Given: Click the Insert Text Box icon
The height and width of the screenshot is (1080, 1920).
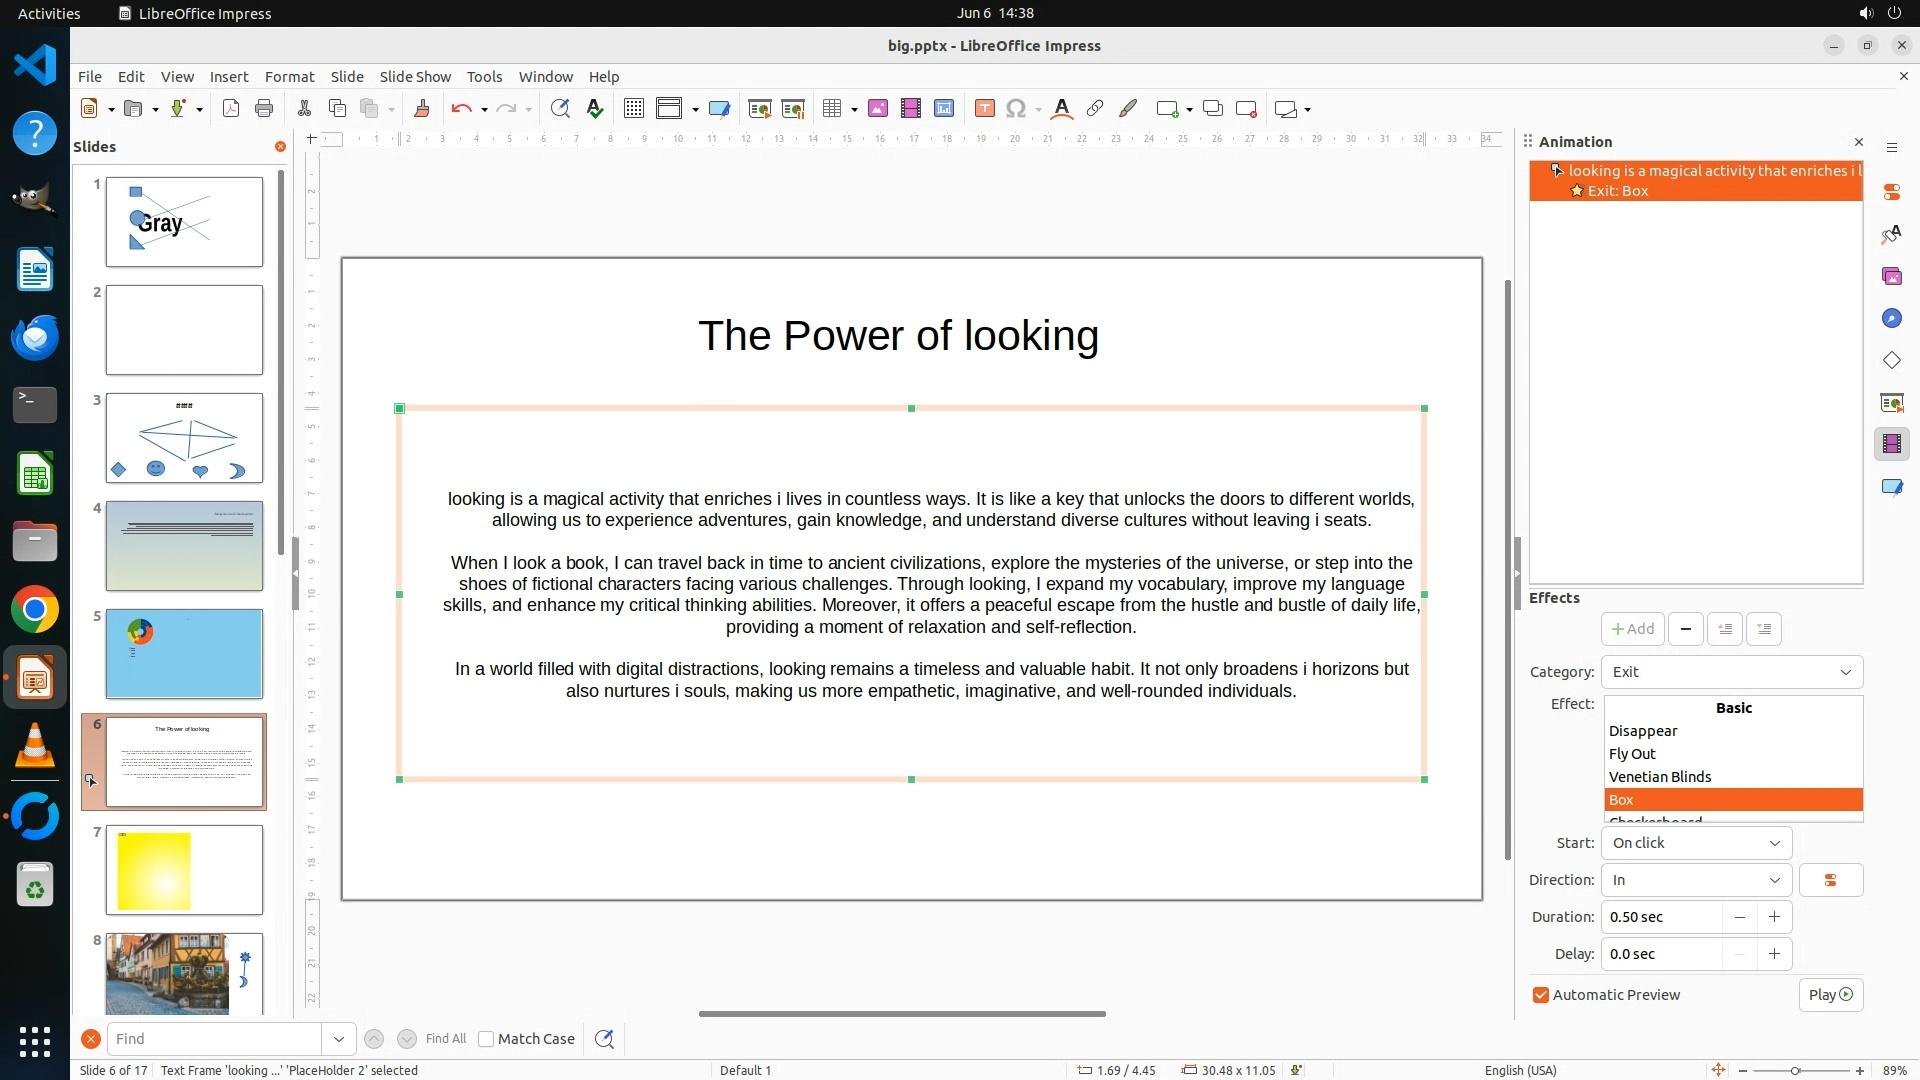Looking at the screenshot, I should click(984, 109).
